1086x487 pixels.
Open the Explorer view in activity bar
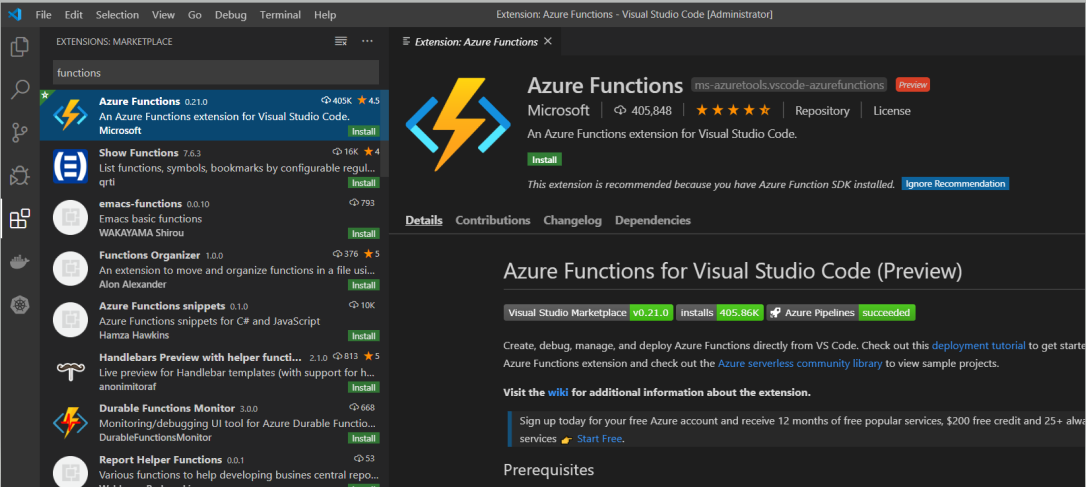pyautogui.click(x=20, y=48)
